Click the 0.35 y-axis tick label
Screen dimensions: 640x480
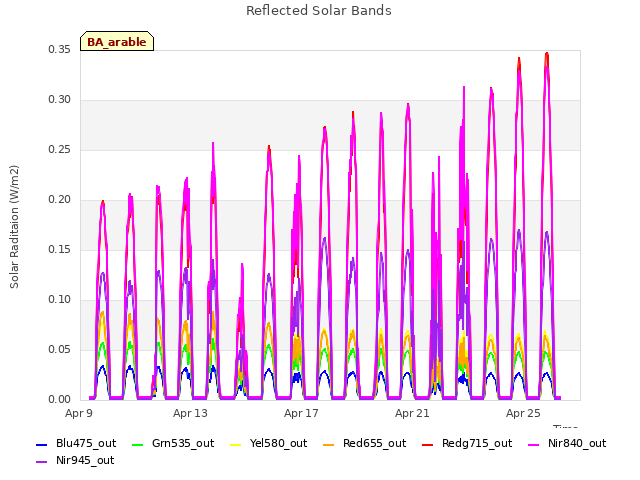[x=60, y=49]
